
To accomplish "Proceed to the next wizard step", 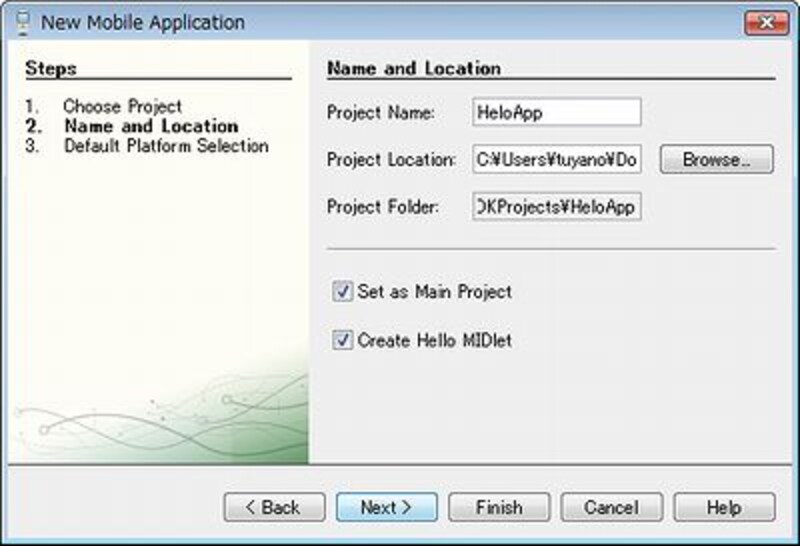I will coord(386,507).
